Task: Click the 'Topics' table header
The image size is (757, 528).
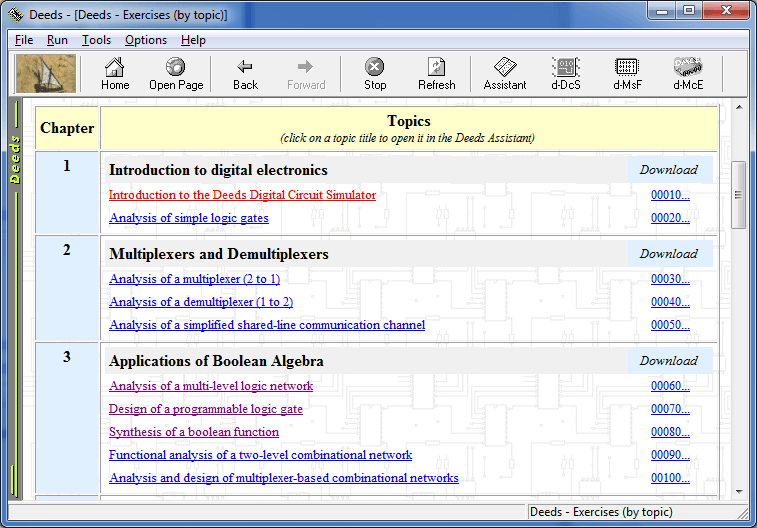Action: pos(408,121)
